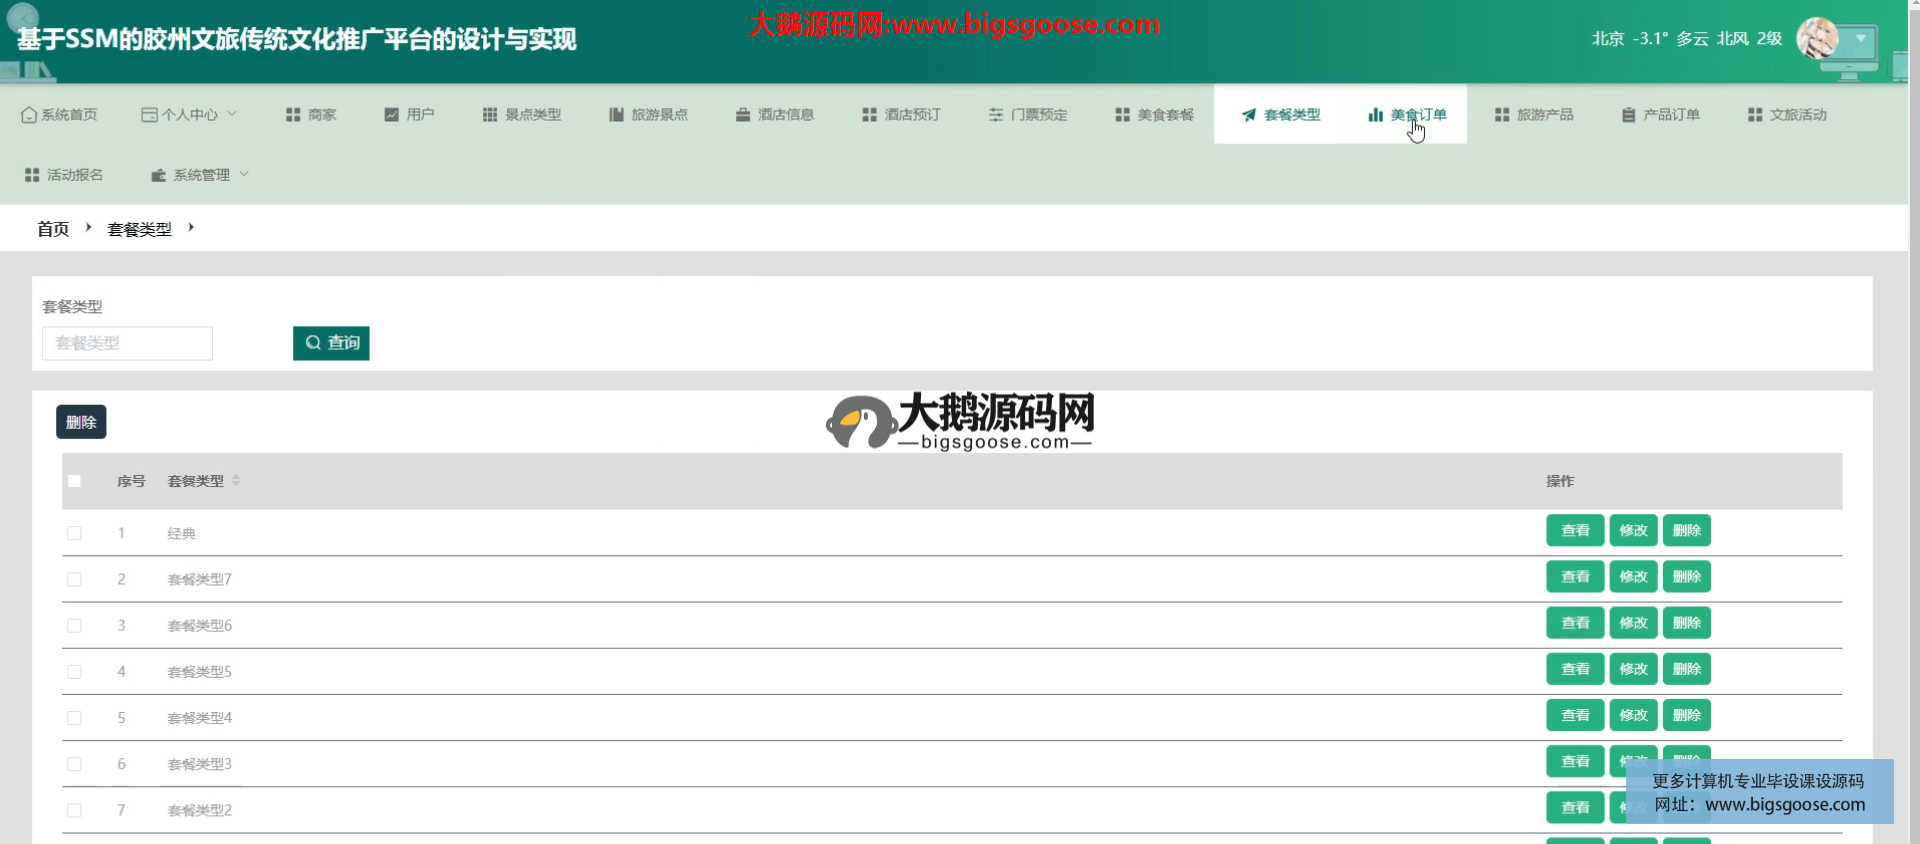Viewport: 1920px width, 844px height.
Task: Open the 旅游产品 menu item
Action: tap(1534, 115)
